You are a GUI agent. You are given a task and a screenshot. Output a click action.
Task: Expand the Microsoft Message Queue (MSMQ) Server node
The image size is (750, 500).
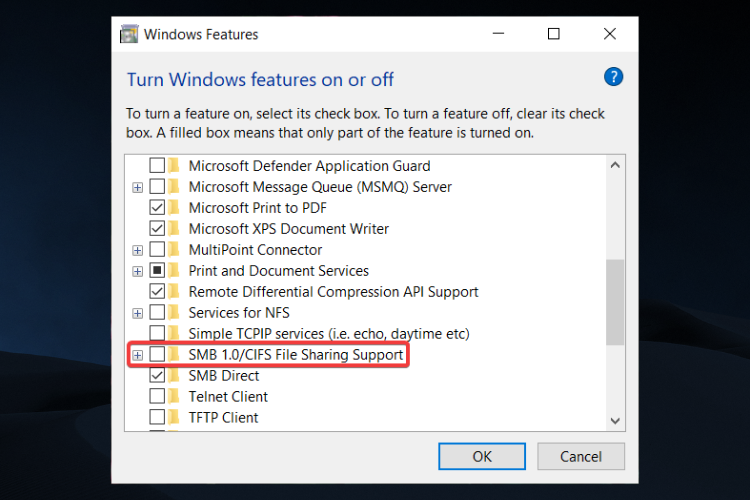[137, 187]
